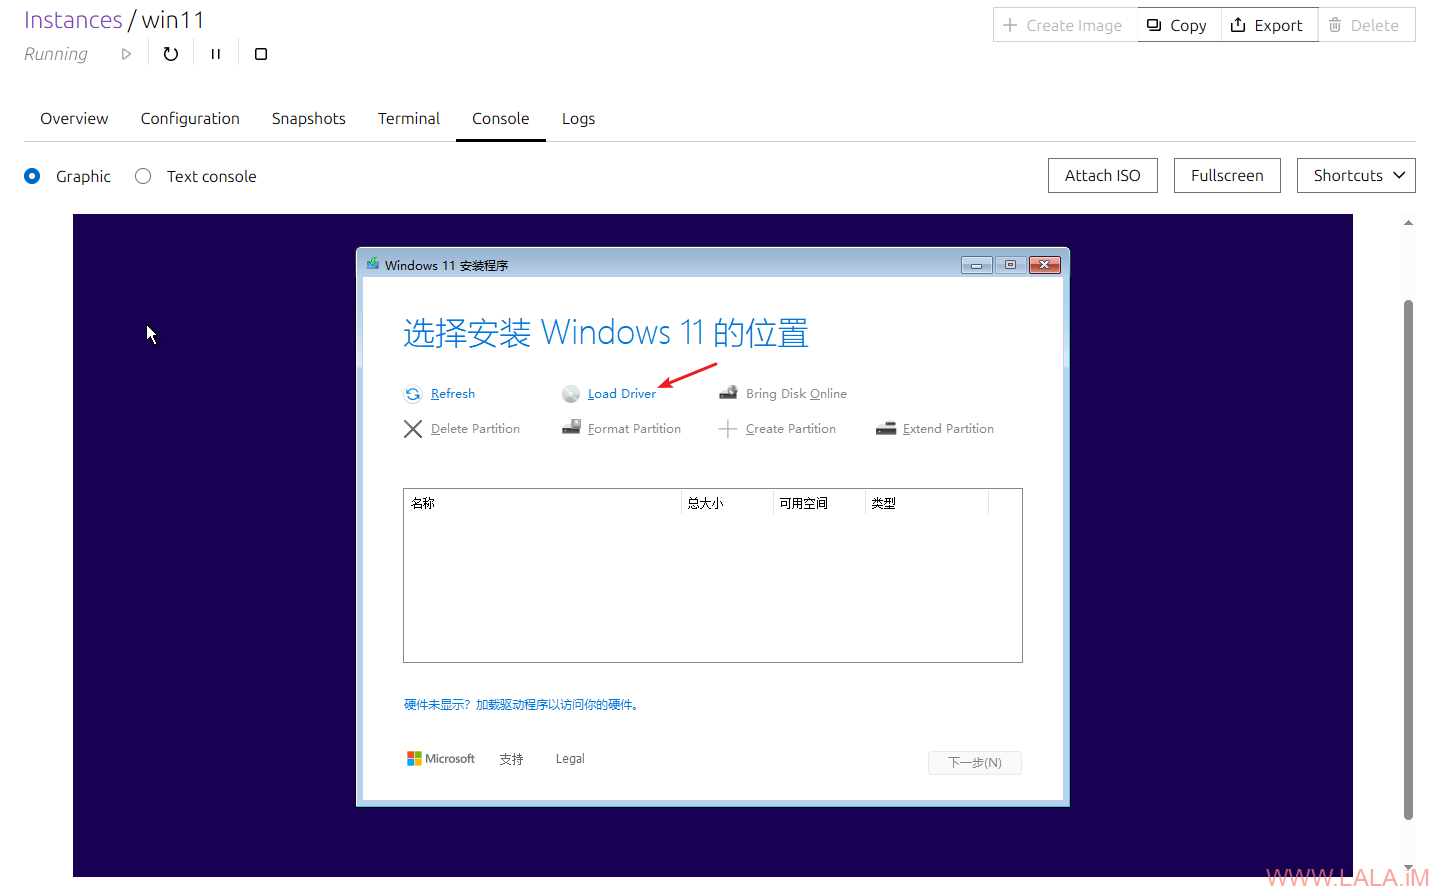Screen dimensions: 1440x895
Task: Click the restart instance icon
Action: (171, 54)
